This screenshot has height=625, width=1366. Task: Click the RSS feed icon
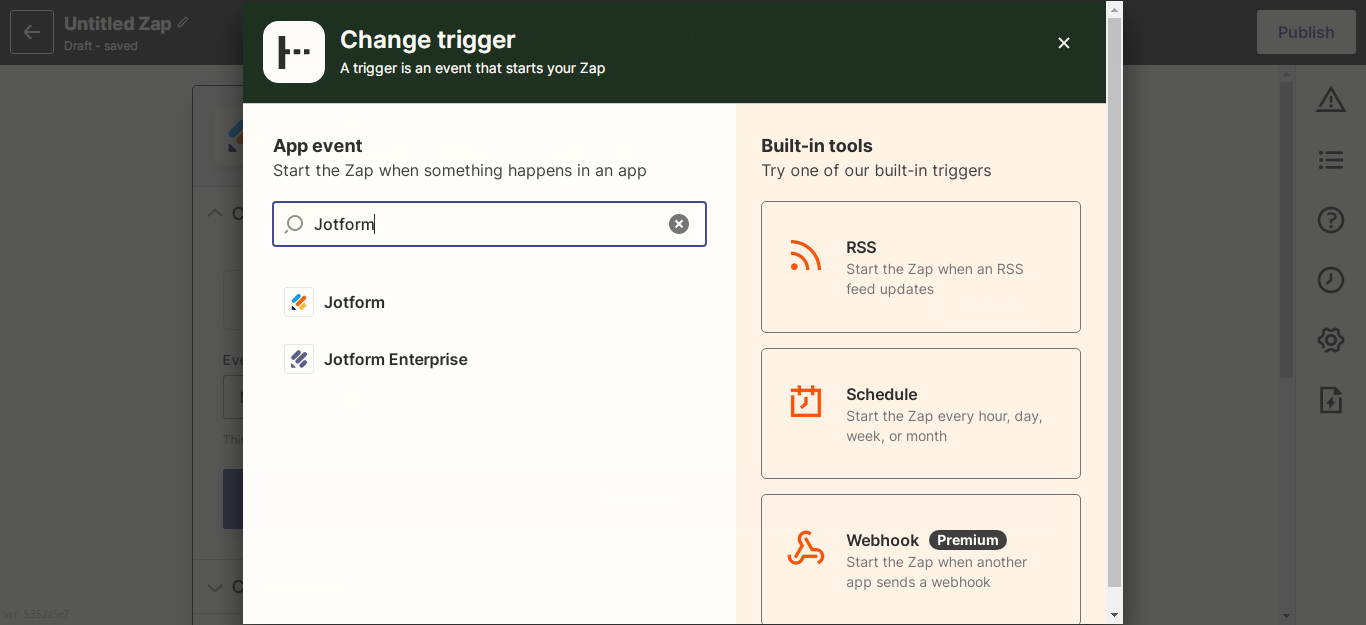[x=805, y=255]
